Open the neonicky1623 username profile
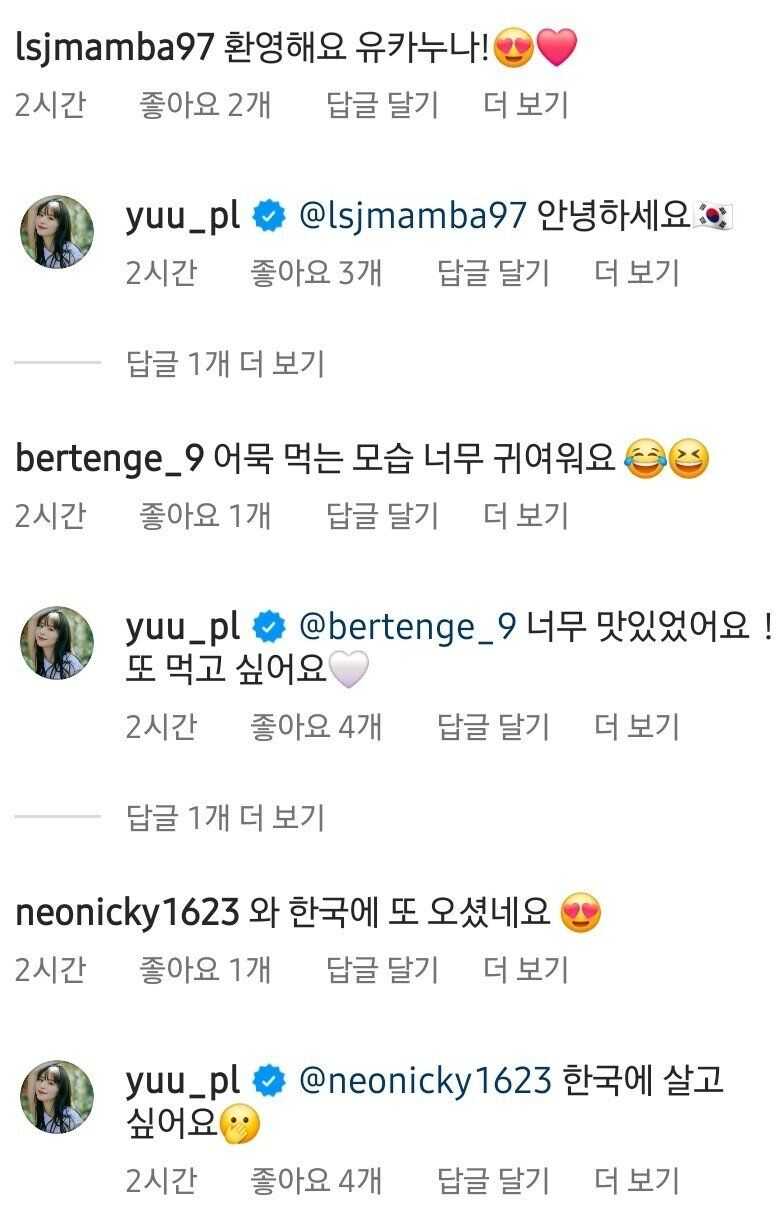This screenshot has height=1212, width=783. coord(127,913)
